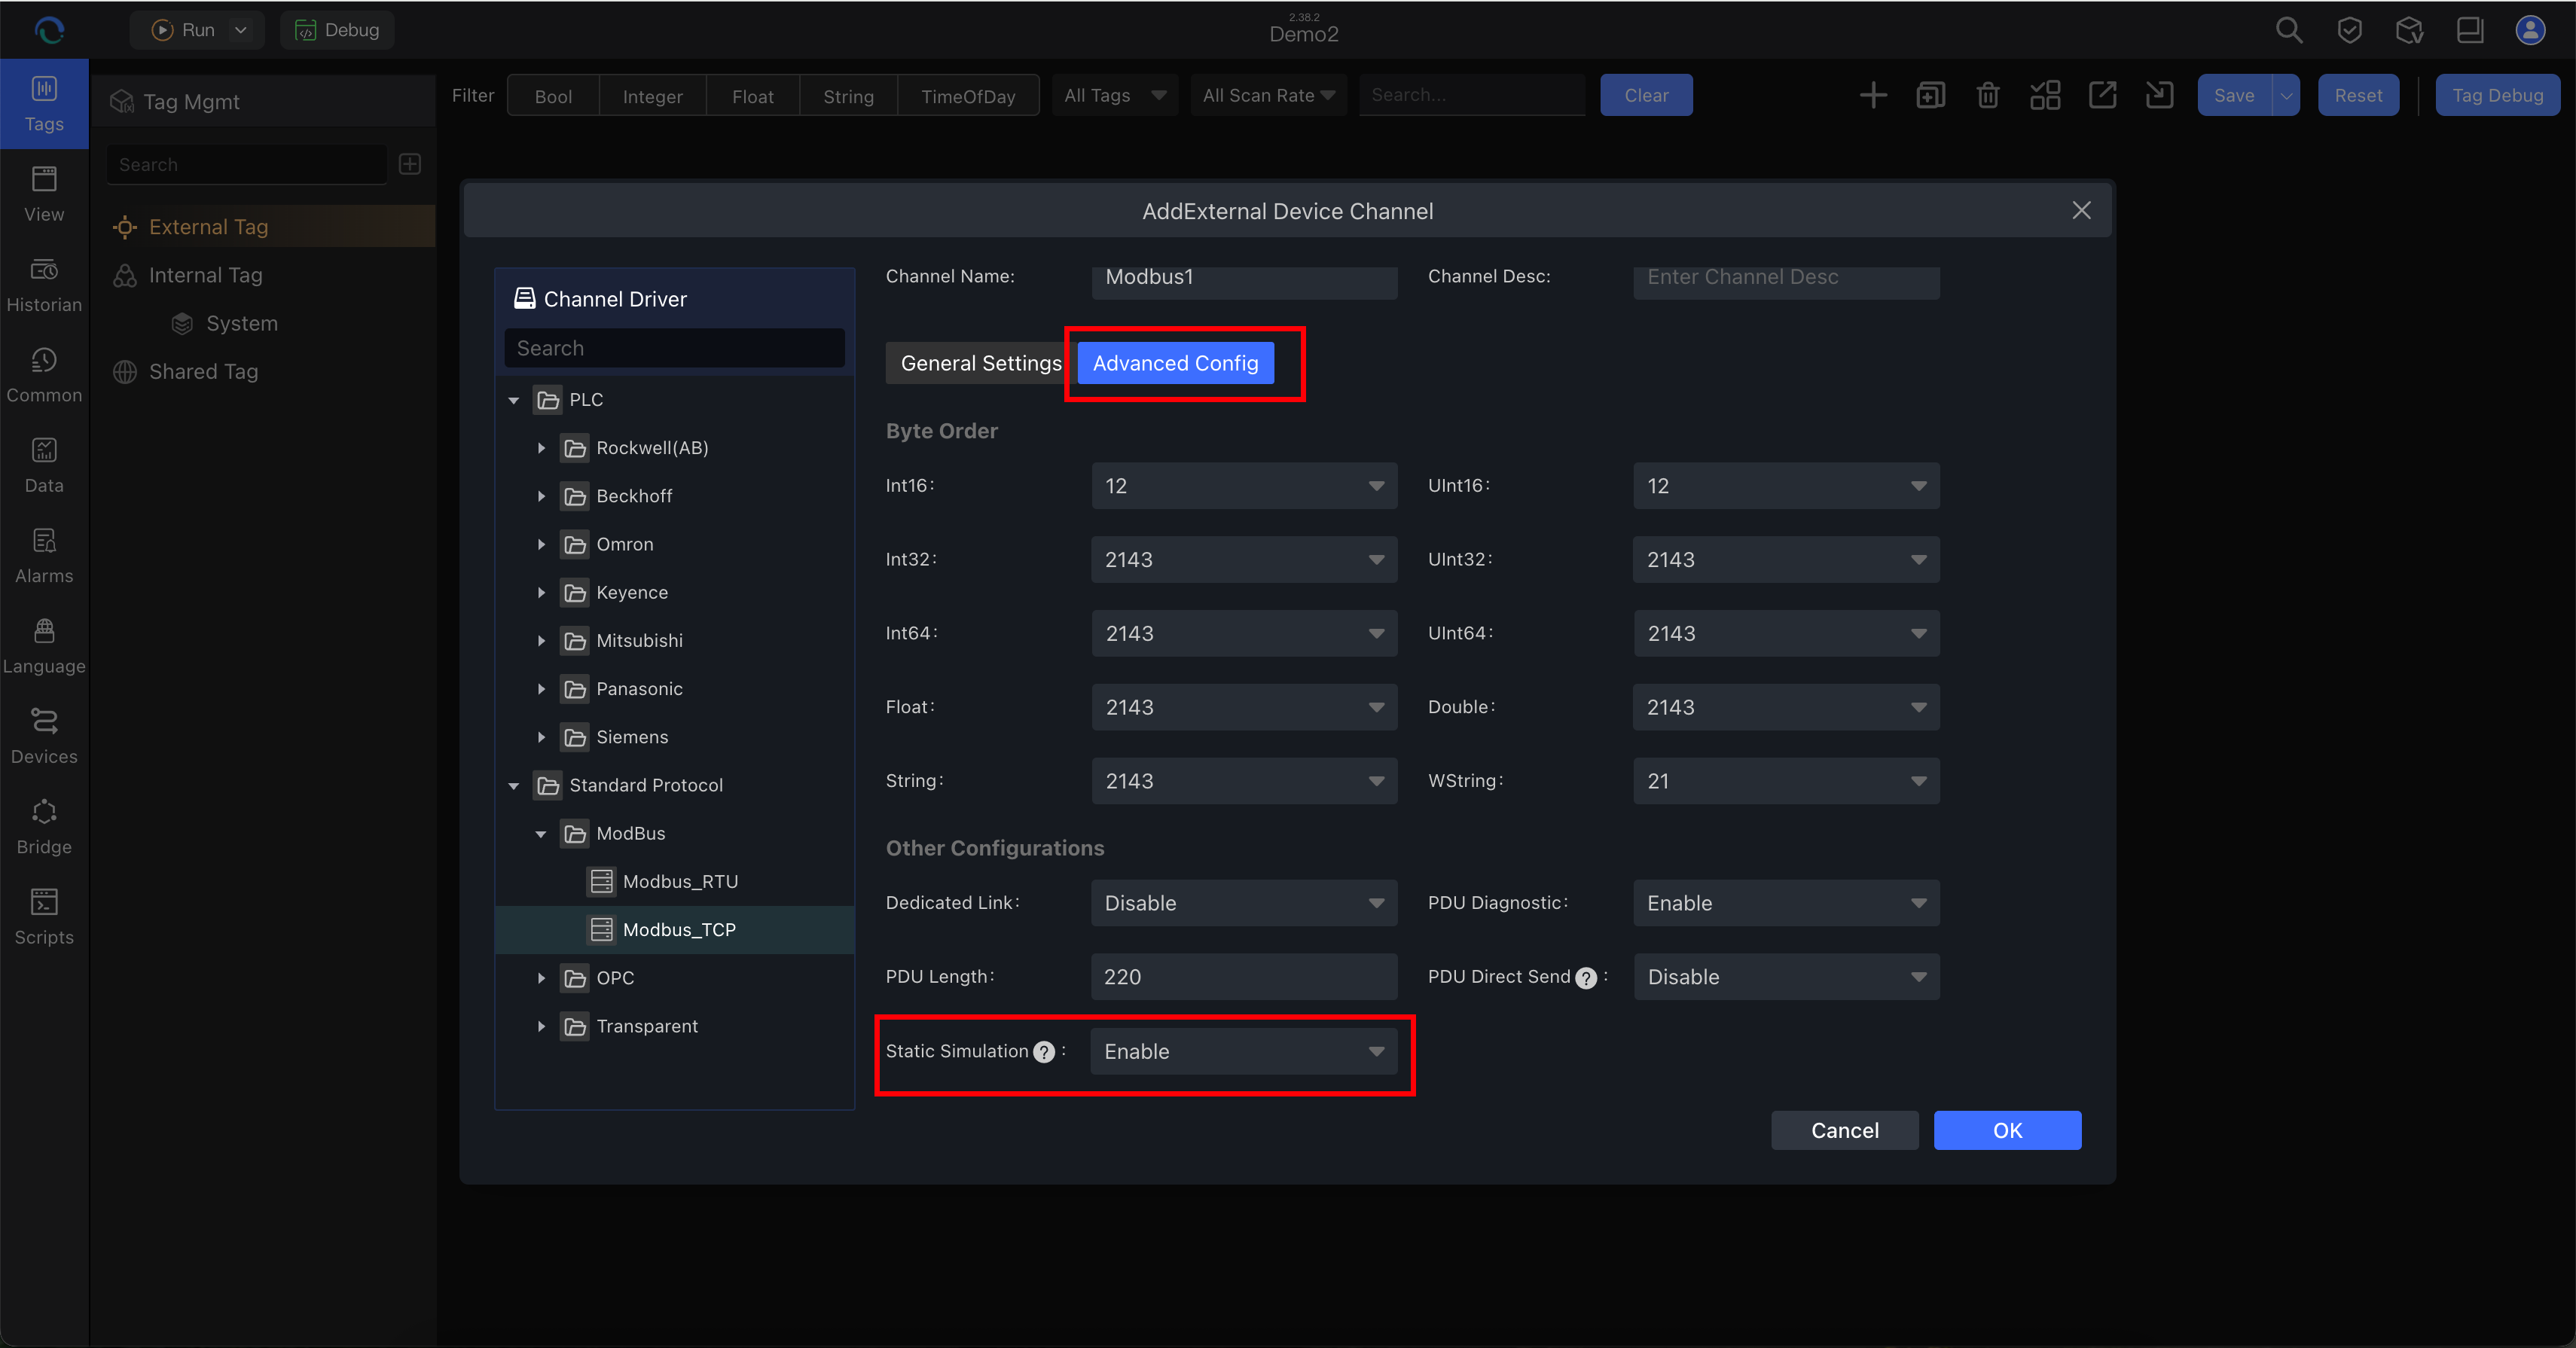
Task: Click the plus add tag toolbar icon
Action: coord(1873,95)
